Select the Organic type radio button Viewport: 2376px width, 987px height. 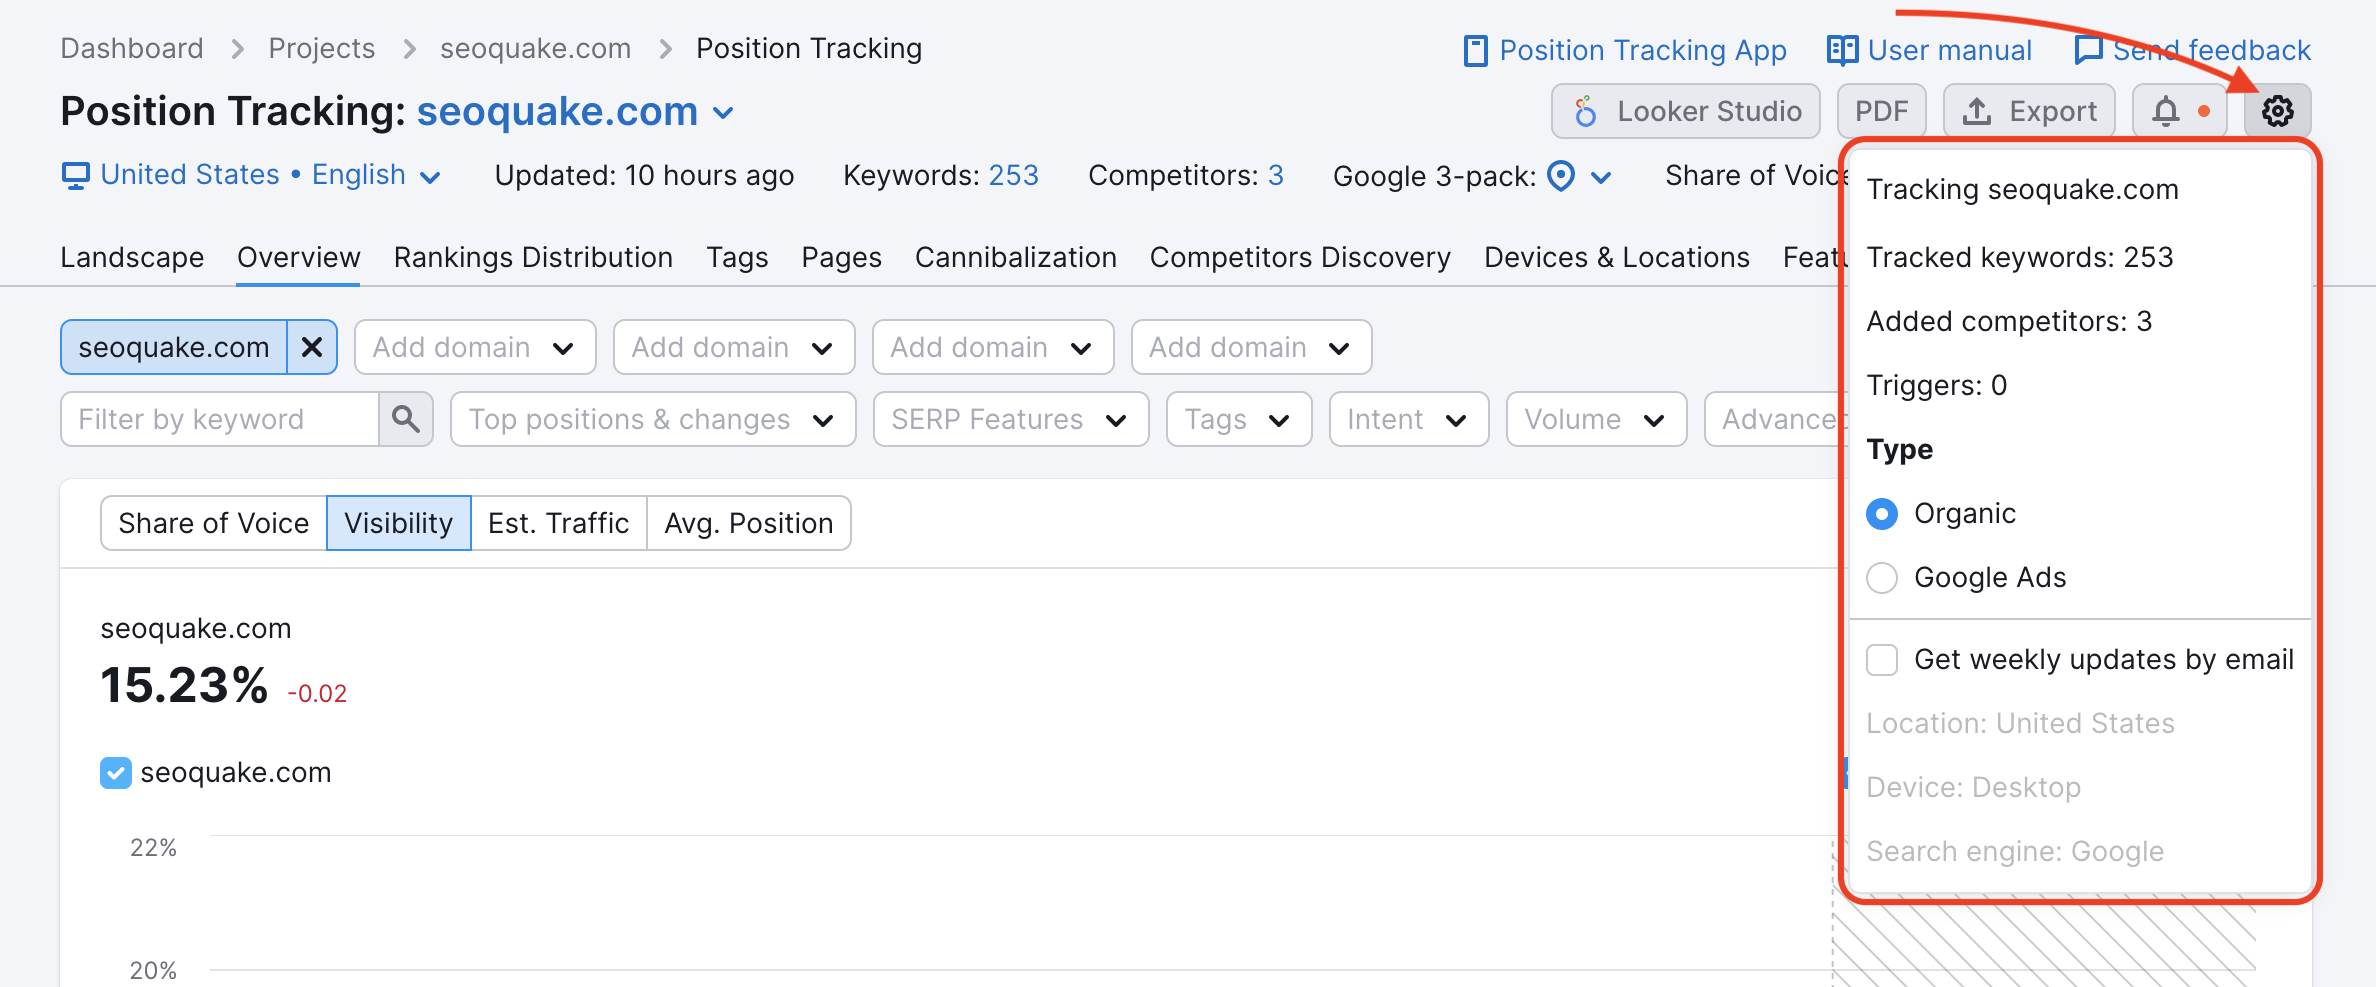(x=1882, y=514)
